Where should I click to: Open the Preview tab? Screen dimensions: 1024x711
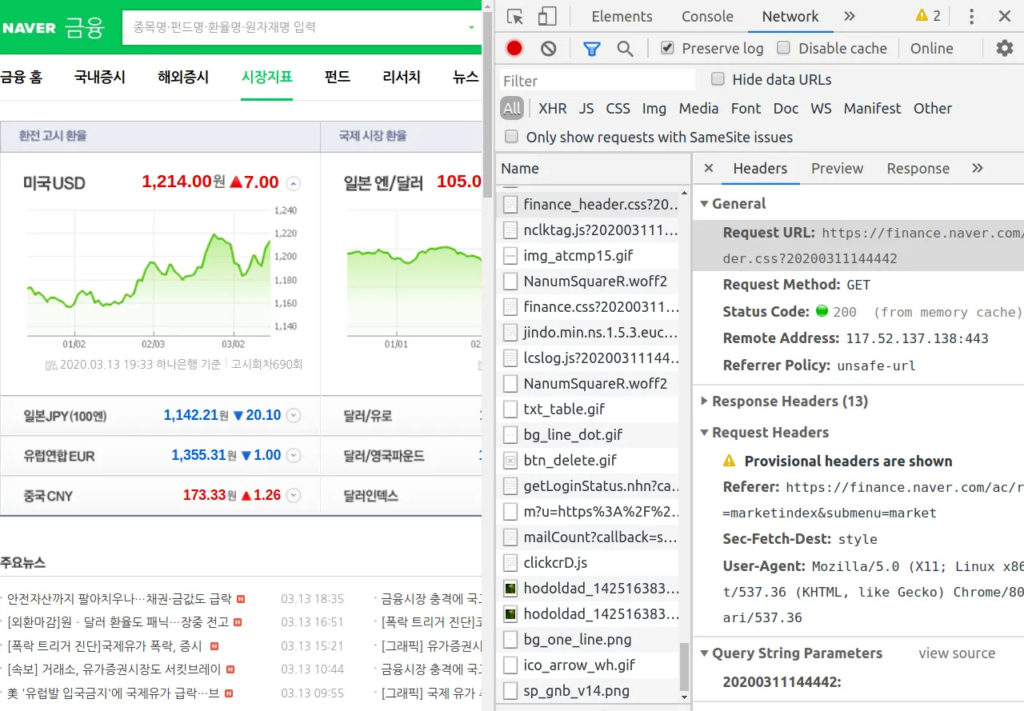(837, 168)
